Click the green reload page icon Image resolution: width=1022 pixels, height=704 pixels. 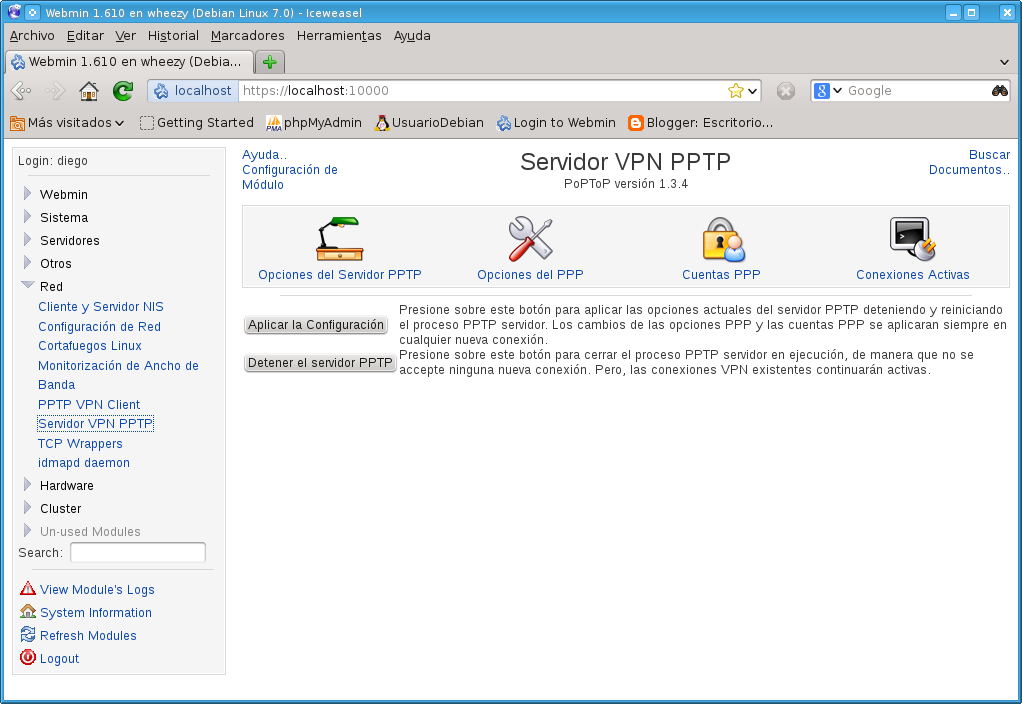click(123, 91)
